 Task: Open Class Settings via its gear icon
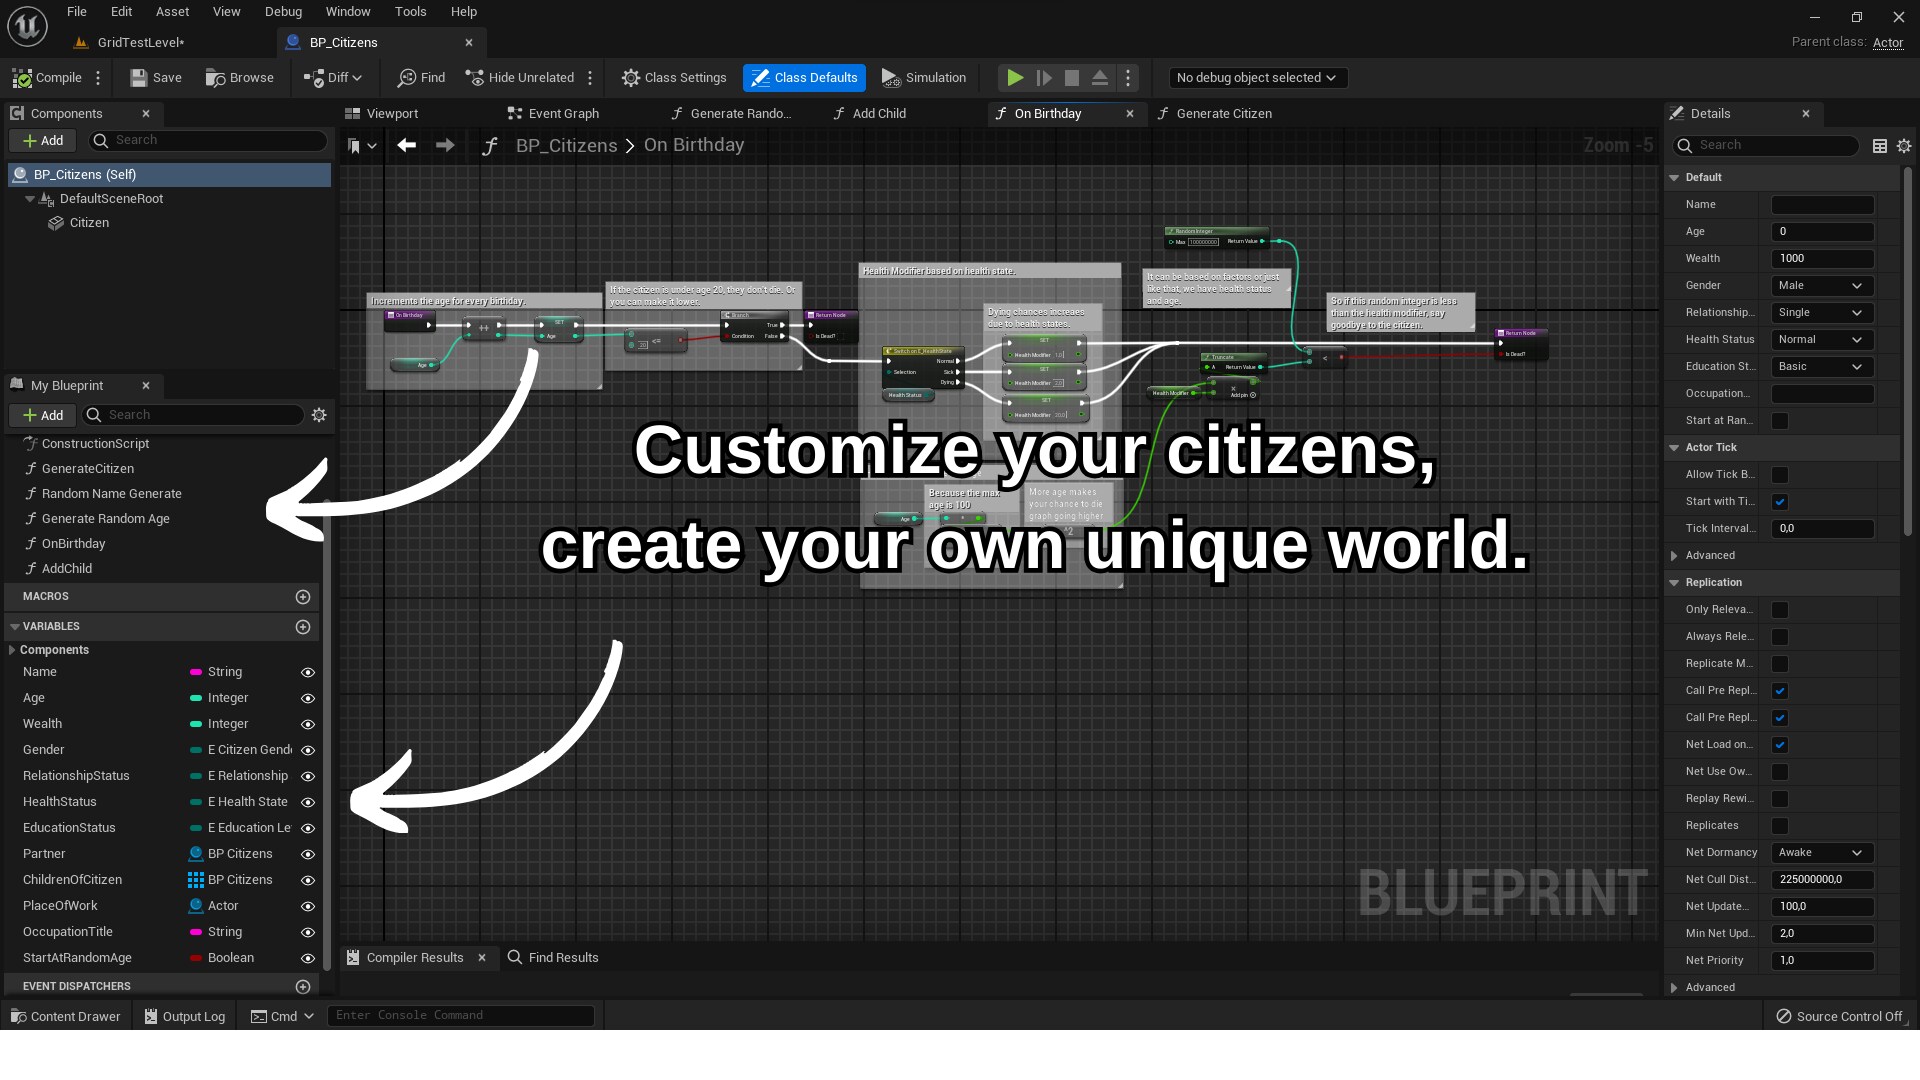(x=630, y=78)
